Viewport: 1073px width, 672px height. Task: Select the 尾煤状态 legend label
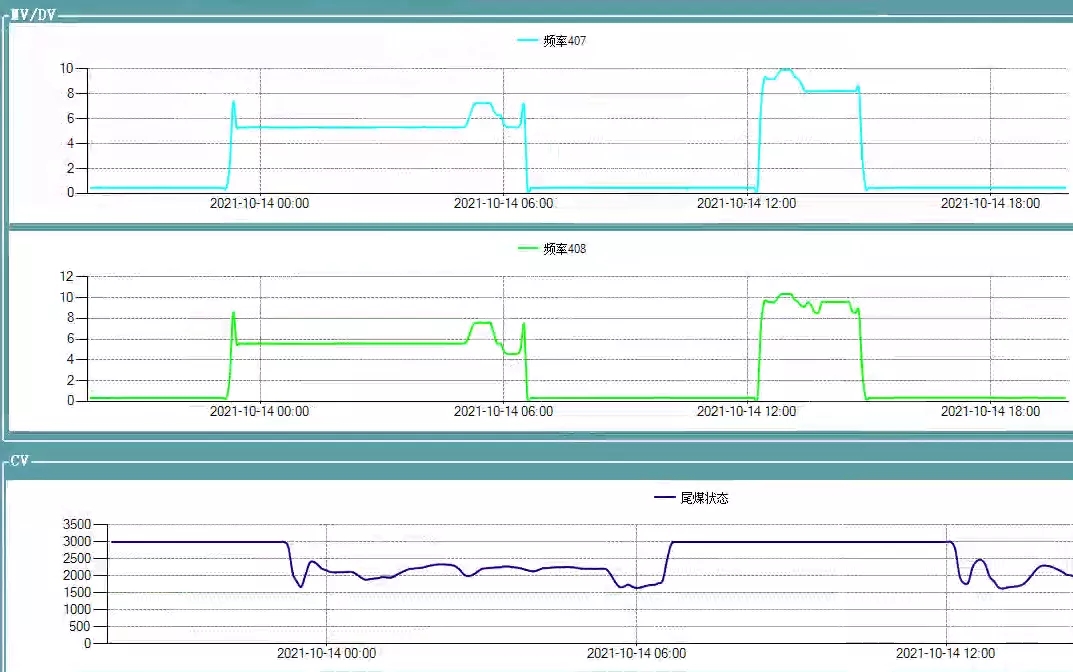[704, 497]
